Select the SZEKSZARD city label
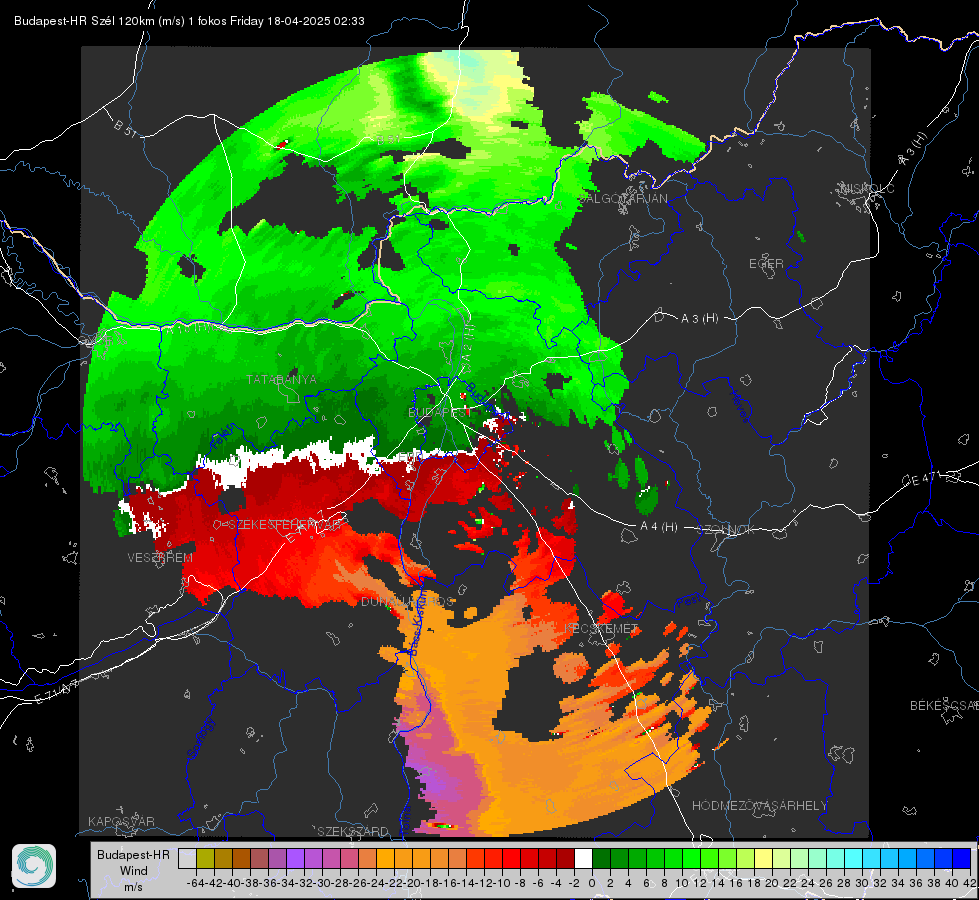 353,831
